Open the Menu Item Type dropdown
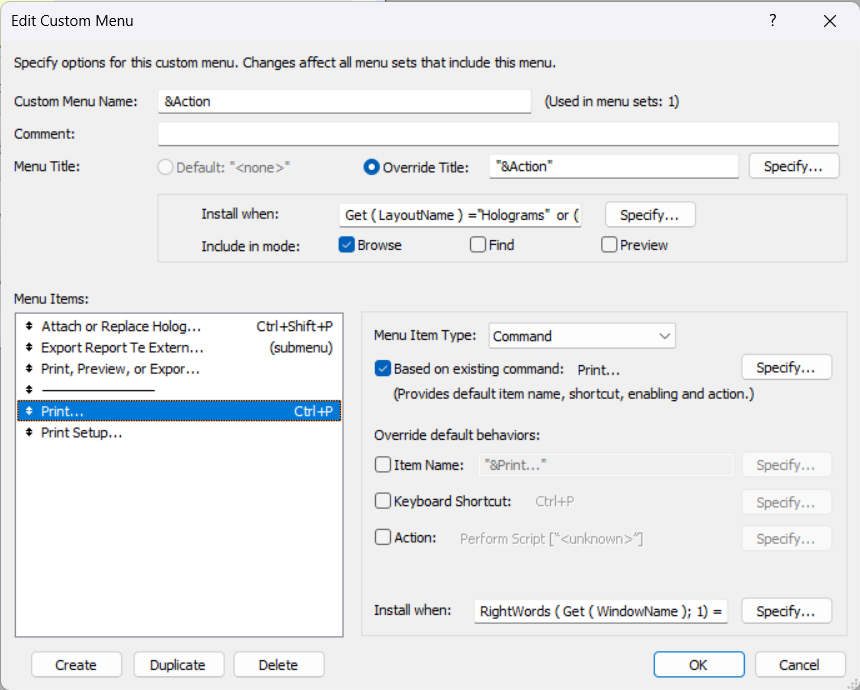Image resolution: width=860 pixels, height=690 pixels. point(582,336)
